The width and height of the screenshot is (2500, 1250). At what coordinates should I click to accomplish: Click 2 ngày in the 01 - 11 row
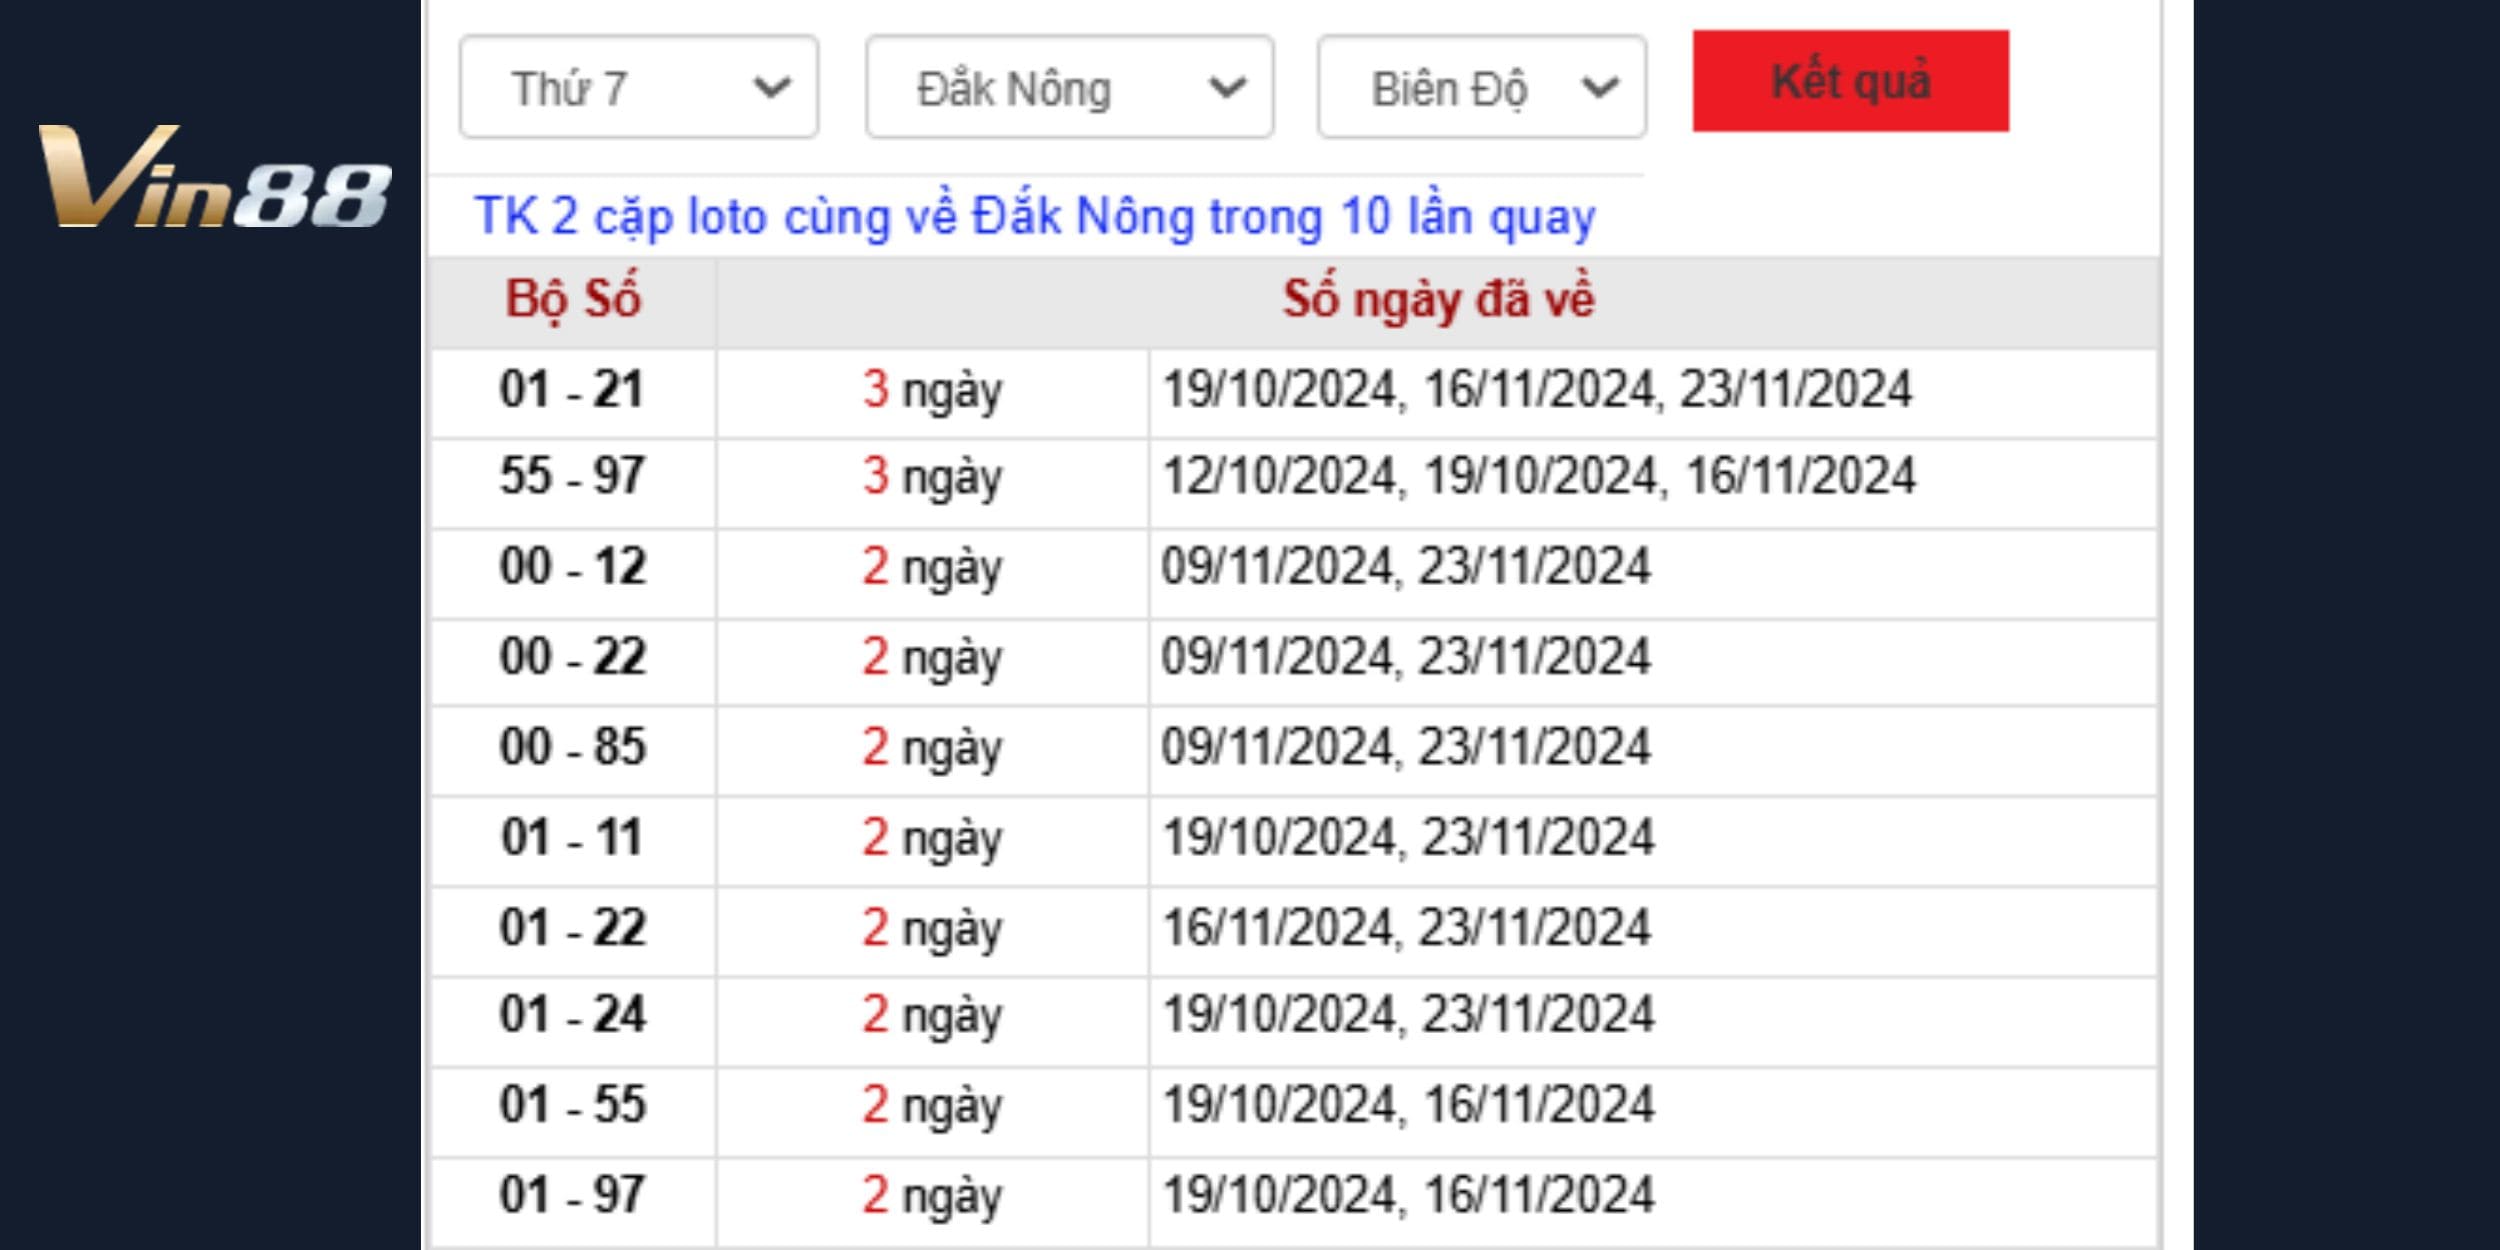[x=932, y=839]
